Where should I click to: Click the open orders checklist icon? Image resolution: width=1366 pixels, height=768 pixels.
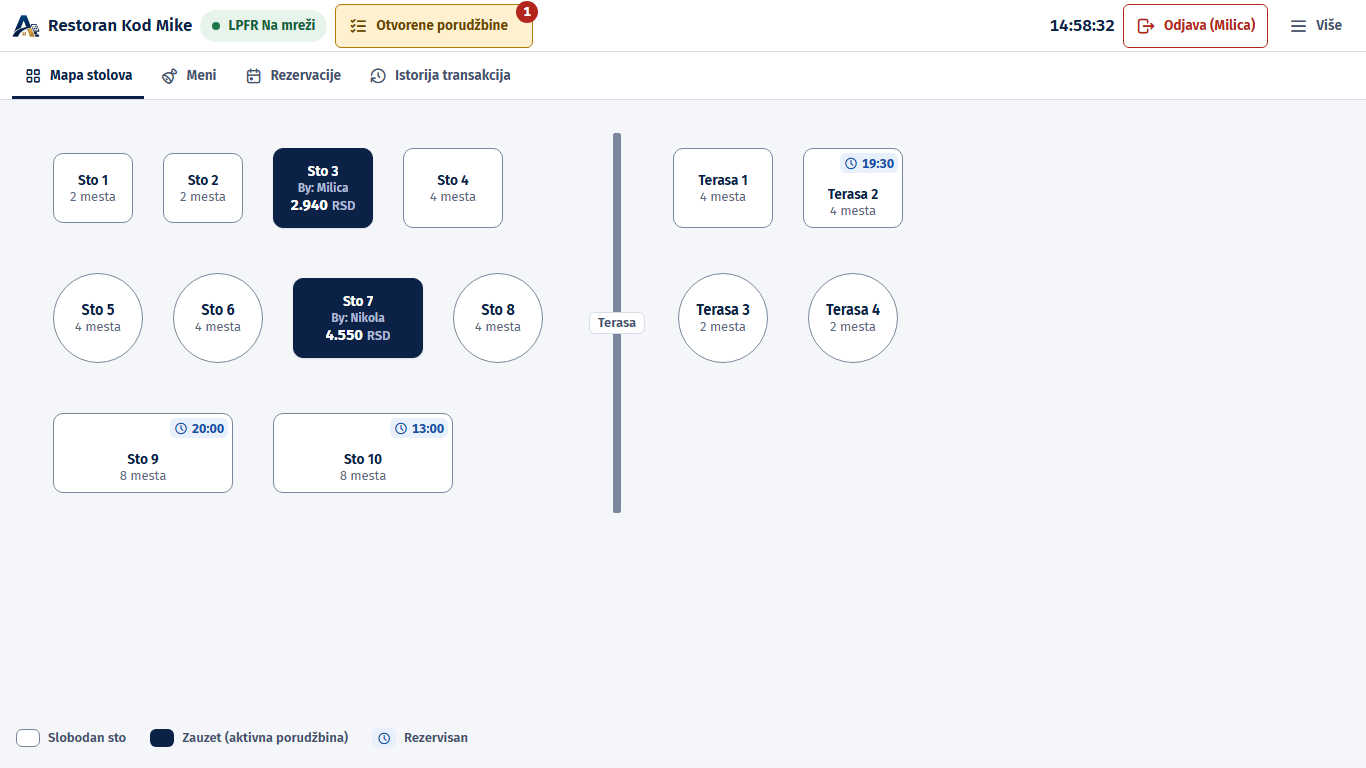359,26
